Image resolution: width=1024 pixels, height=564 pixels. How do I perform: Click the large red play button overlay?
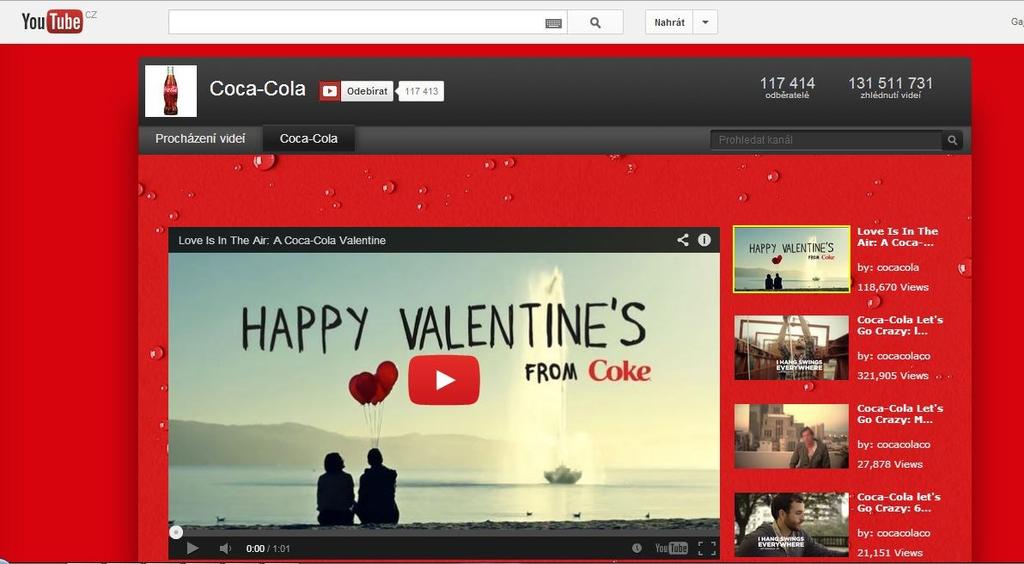click(x=444, y=380)
